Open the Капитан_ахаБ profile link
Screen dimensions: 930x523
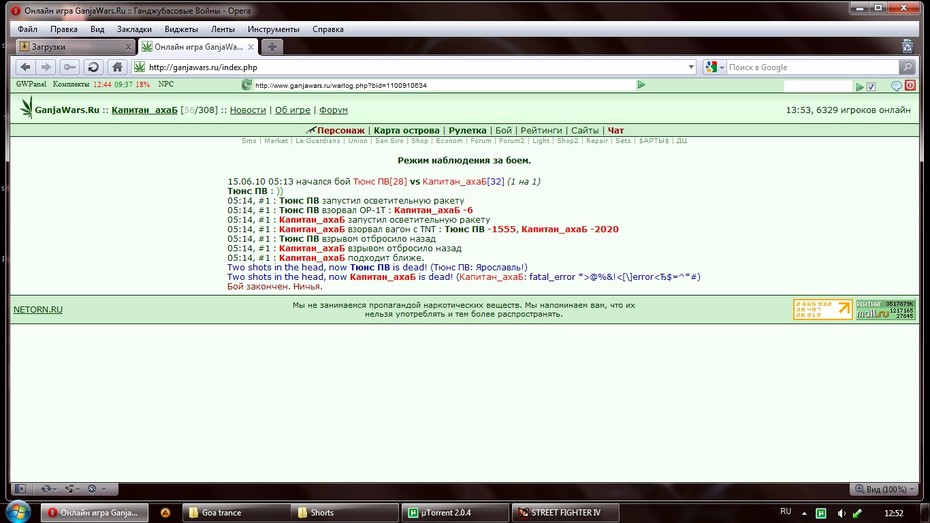point(145,110)
